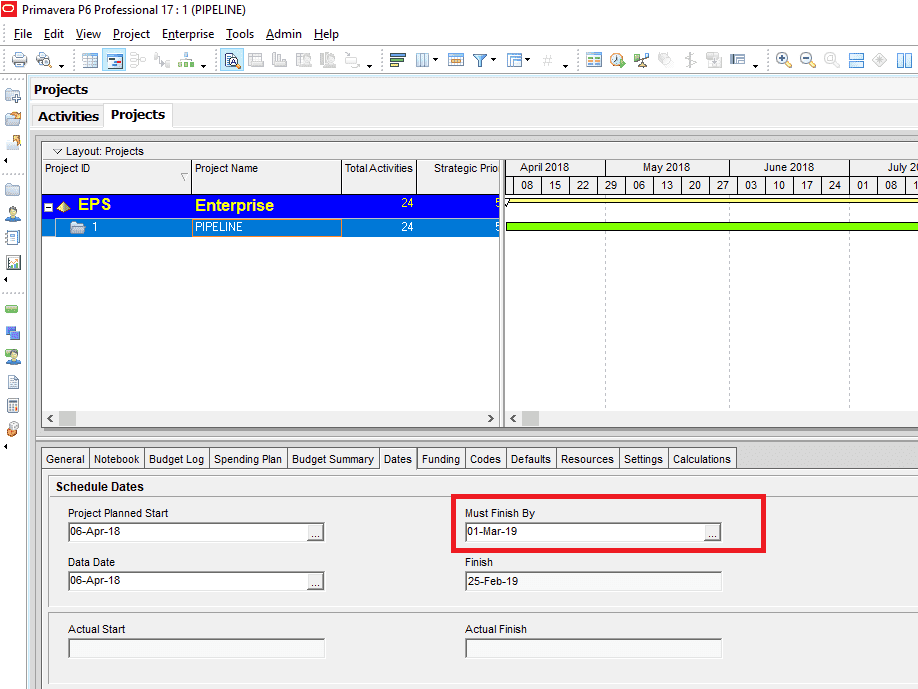
Task: Sort by the Total Activities column header
Action: point(379,176)
